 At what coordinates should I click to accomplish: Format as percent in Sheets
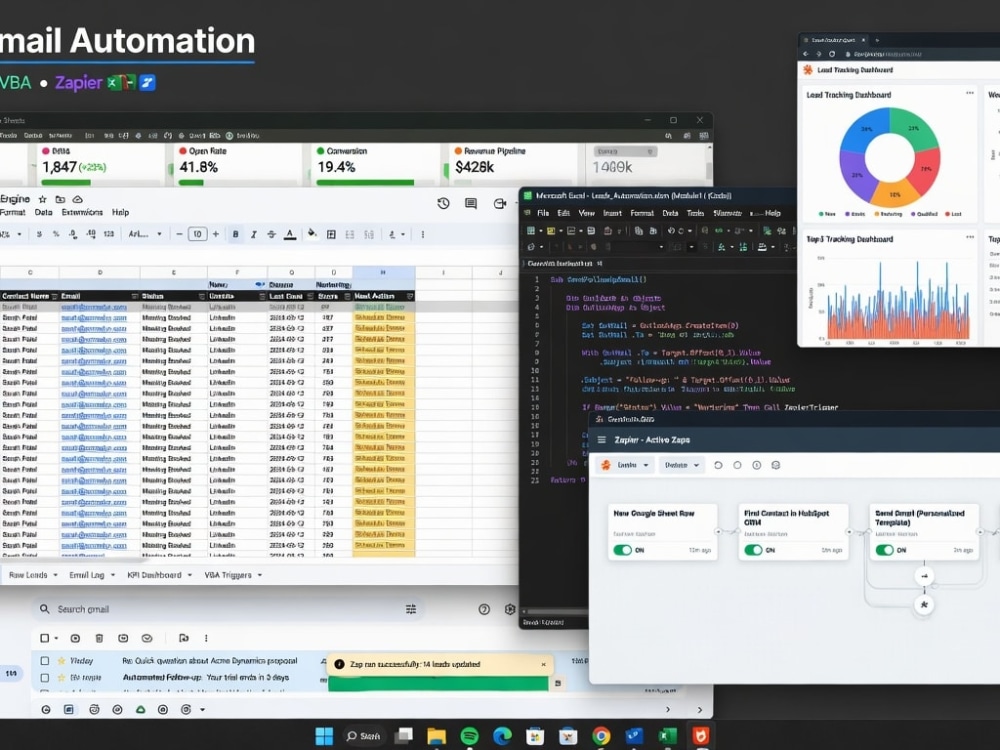pos(56,235)
